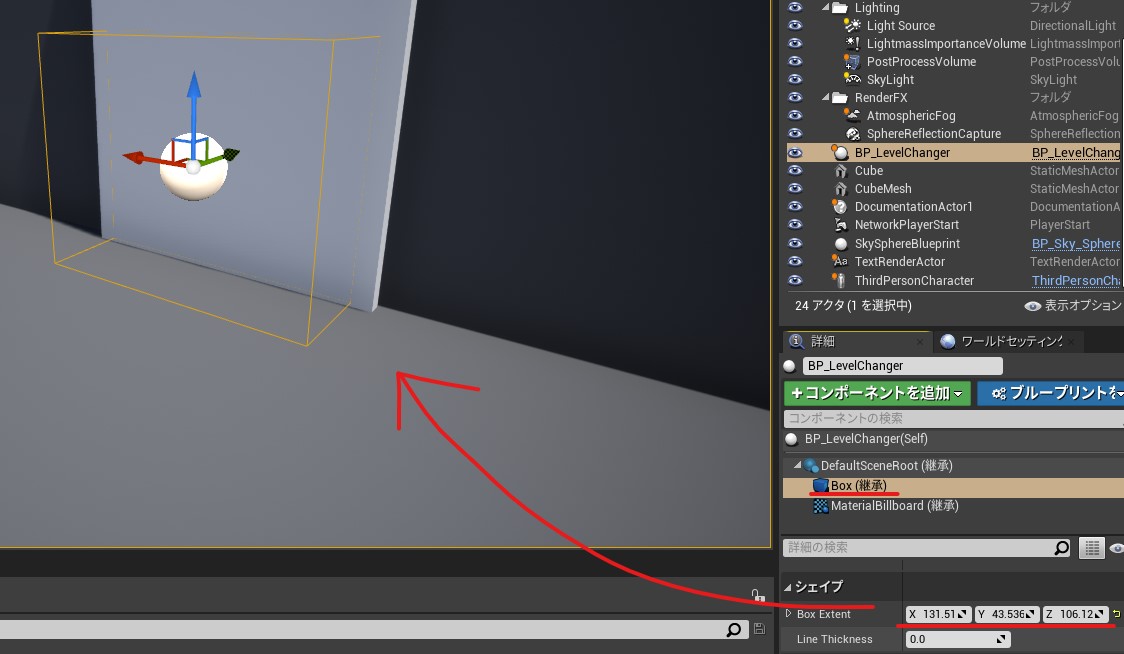The height and width of the screenshot is (654, 1124).
Task: Toggle visibility of Lighting folder
Action: (x=795, y=7)
